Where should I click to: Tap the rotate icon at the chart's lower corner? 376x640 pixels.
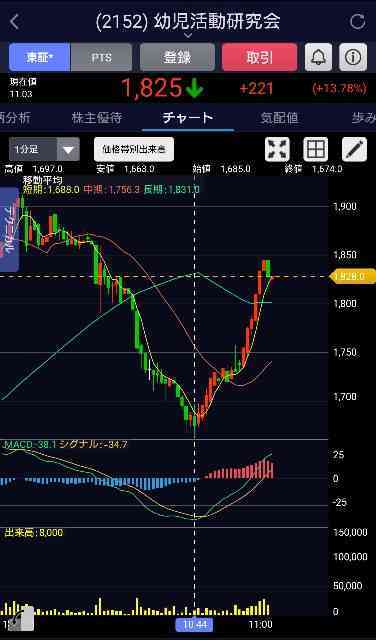pyautogui.click(x=21, y=619)
